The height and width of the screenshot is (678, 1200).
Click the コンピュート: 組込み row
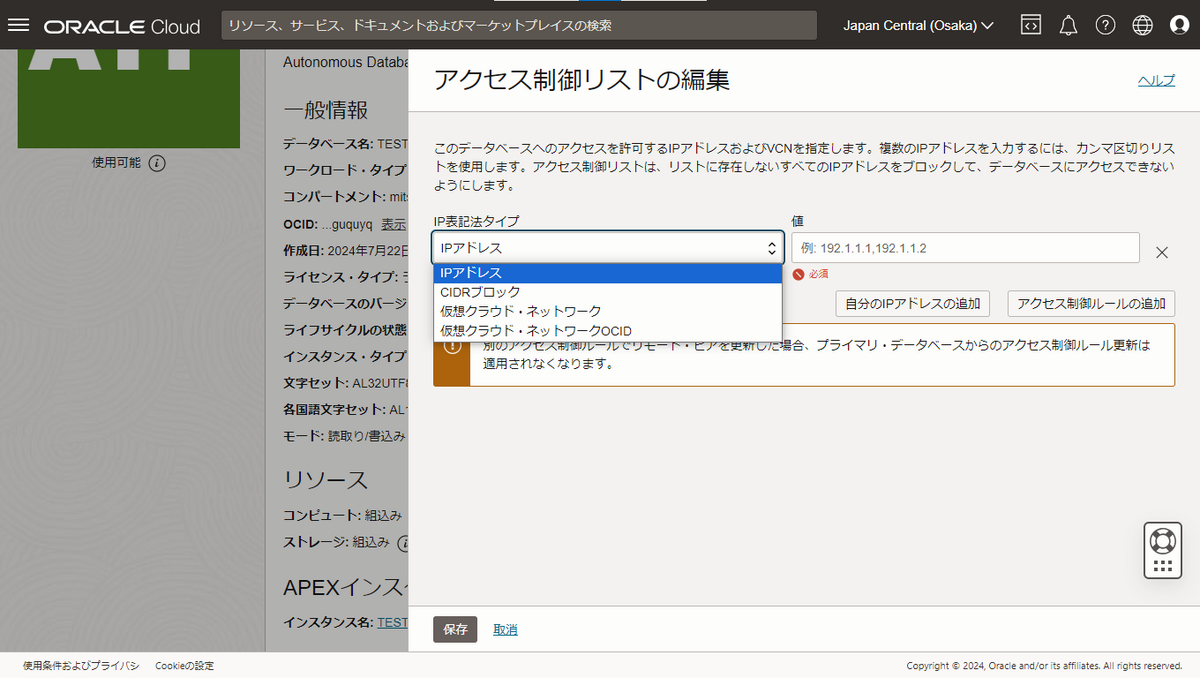click(x=342, y=515)
